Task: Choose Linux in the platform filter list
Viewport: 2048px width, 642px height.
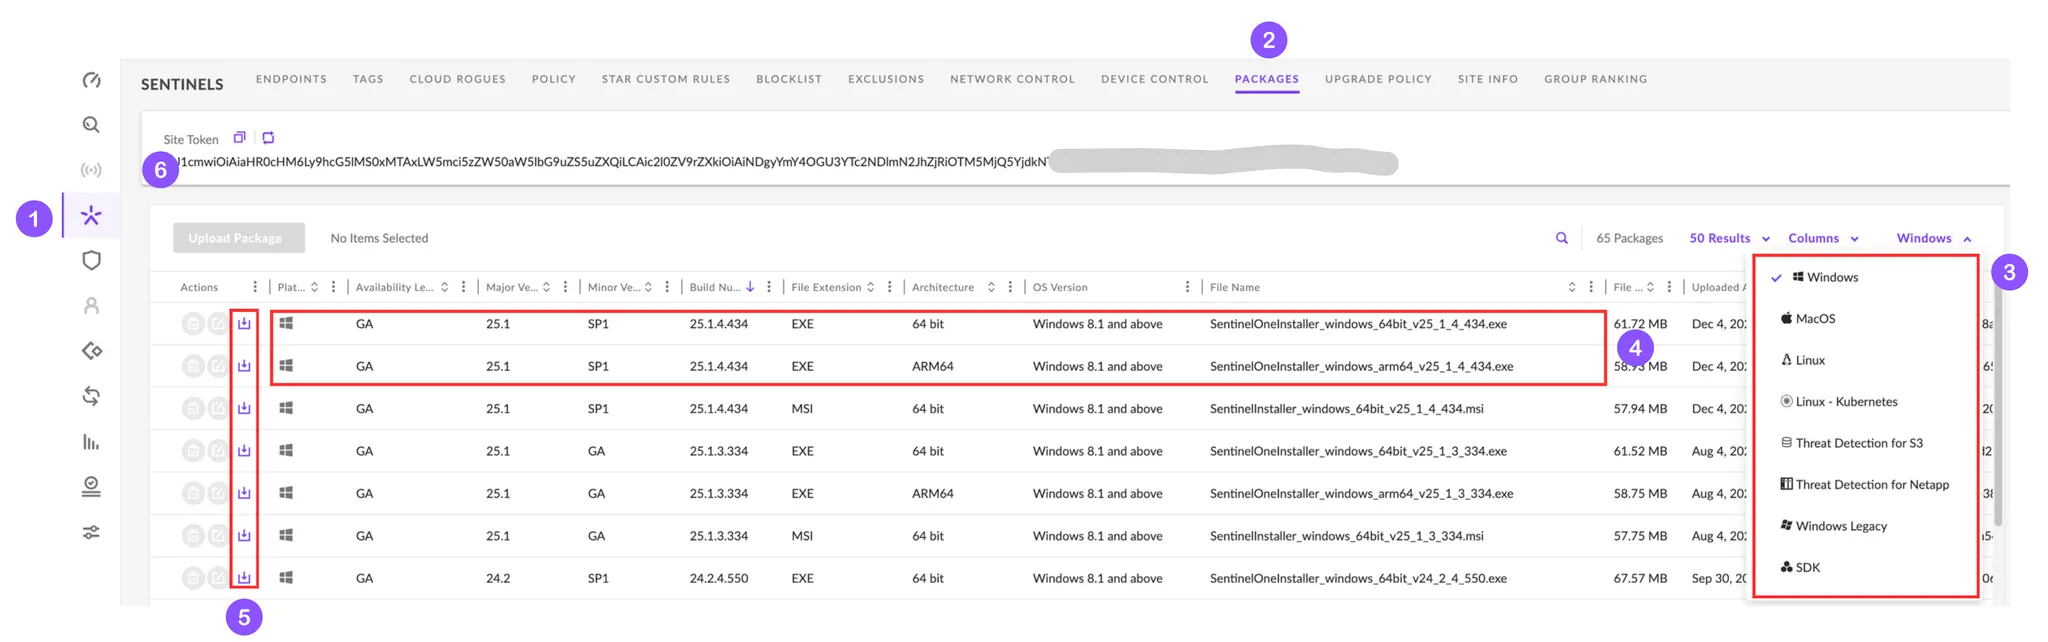Action: coord(1803,360)
